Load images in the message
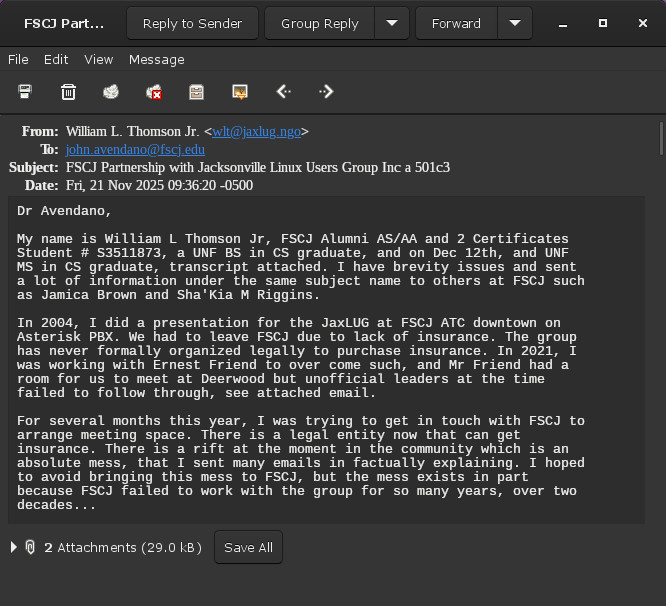Viewport: 666px width, 606px height. (240, 92)
